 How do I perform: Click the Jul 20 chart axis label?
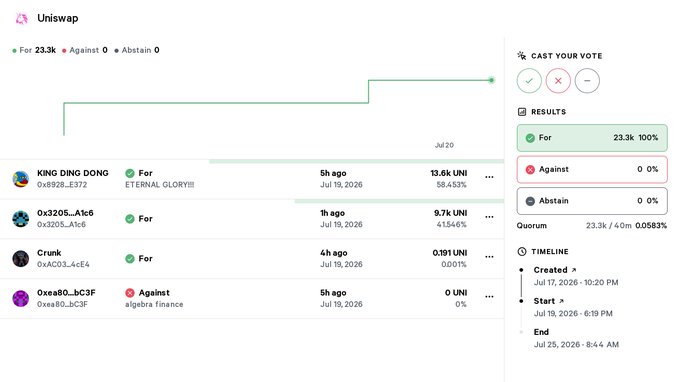coord(444,145)
